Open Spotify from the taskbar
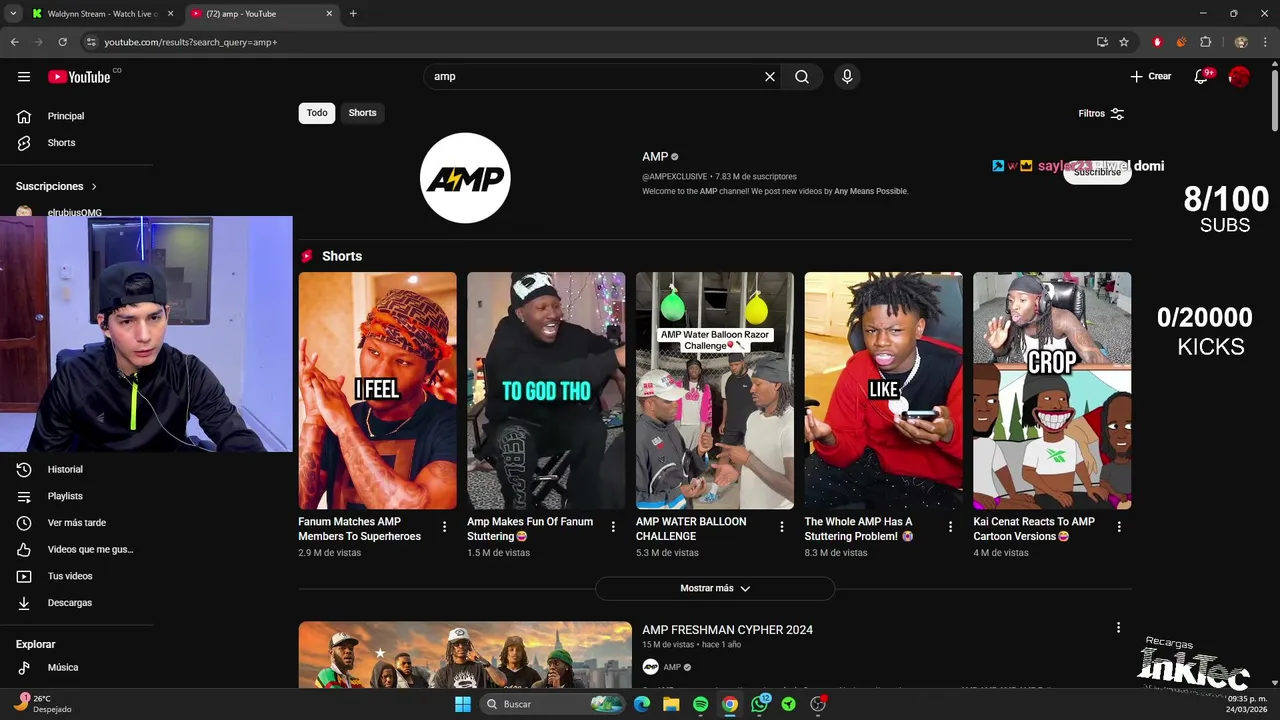The height and width of the screenshot is (720, 1280). [700, 704]
